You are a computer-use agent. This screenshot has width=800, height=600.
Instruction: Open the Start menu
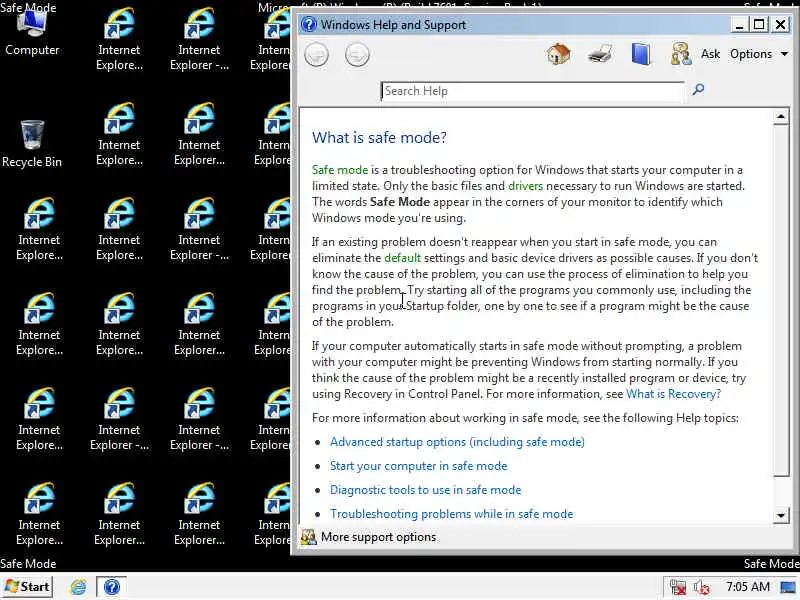(28, 587)
